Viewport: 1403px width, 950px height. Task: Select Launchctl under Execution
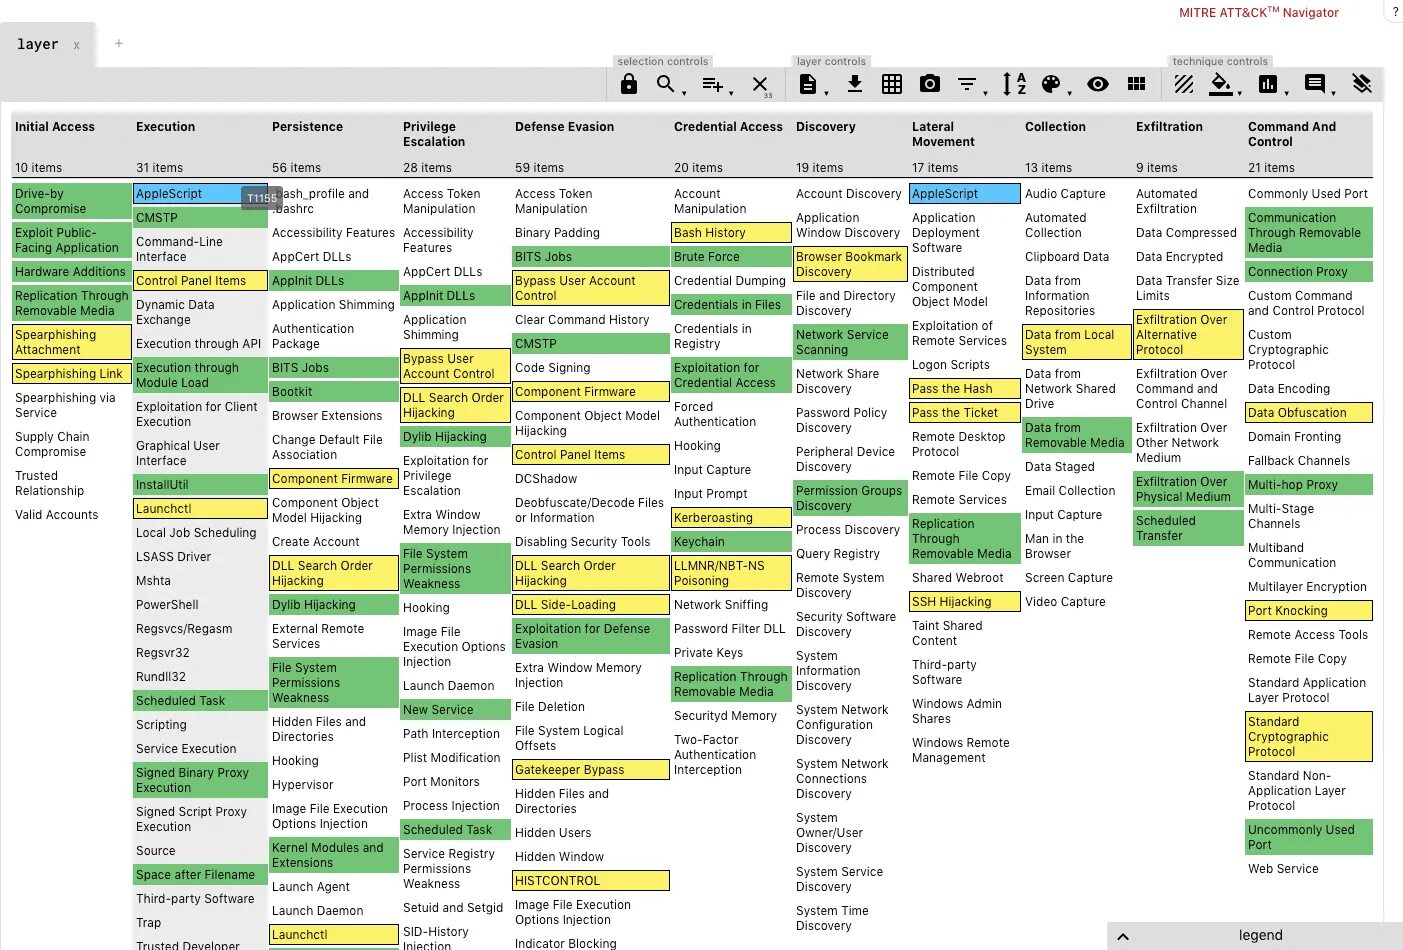click(x=200, y=509)
